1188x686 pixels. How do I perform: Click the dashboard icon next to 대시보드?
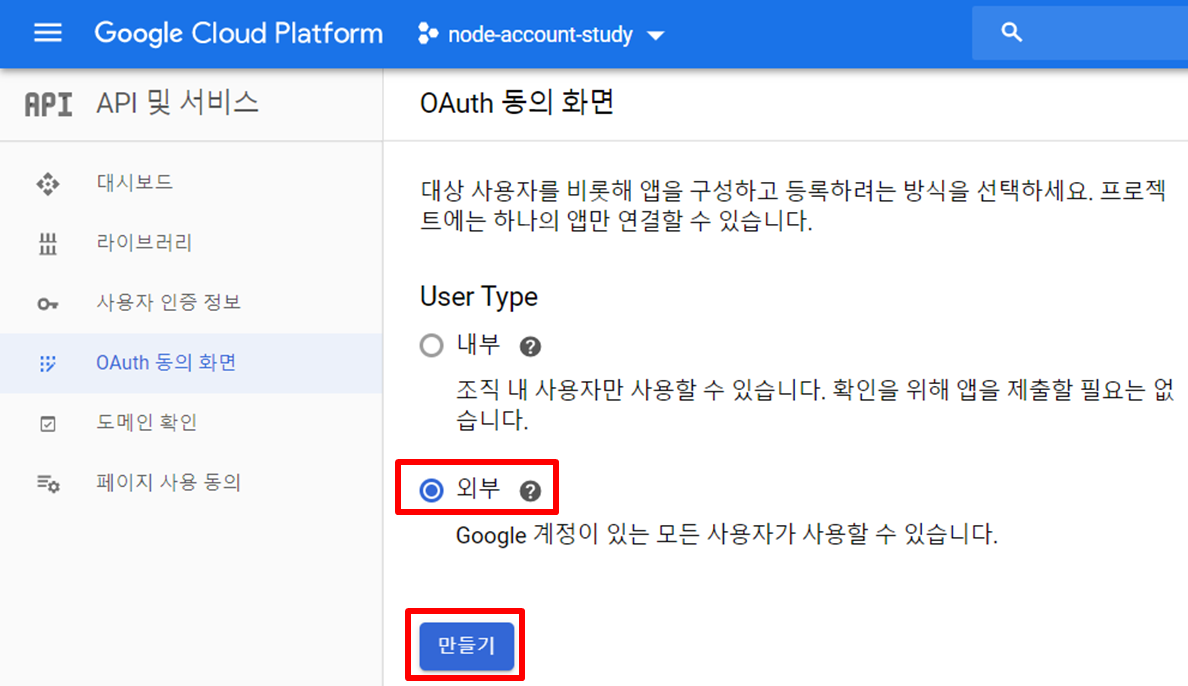[x=48, y=183]
